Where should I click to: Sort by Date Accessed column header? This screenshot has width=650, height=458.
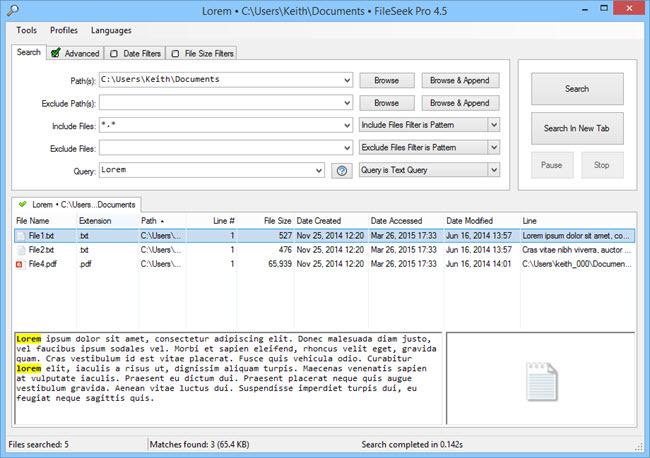click(x=406, y=221)
